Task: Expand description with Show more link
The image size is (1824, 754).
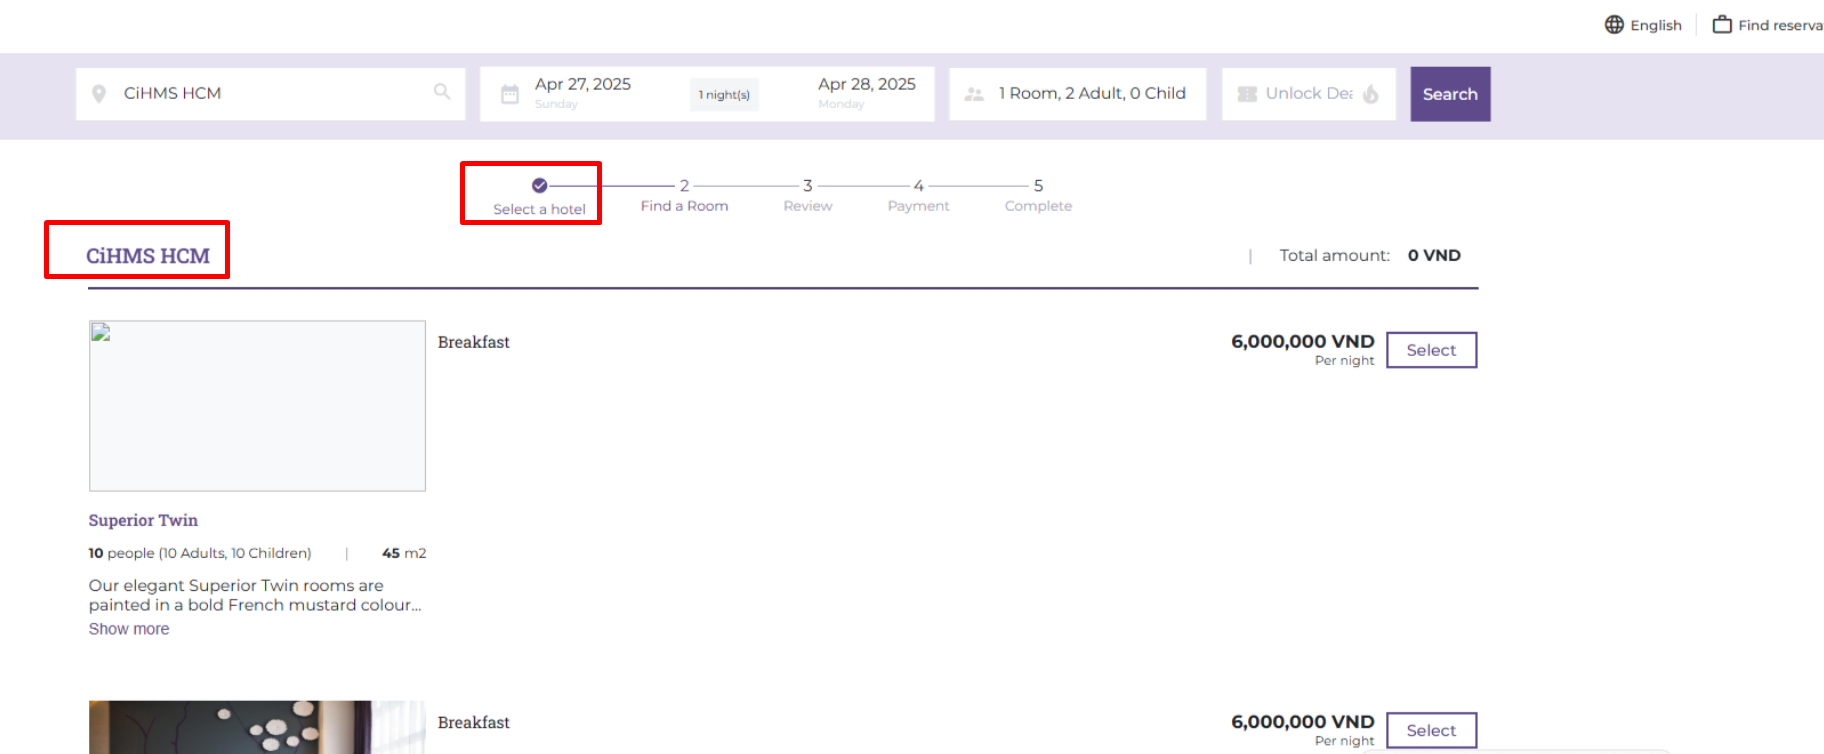Action: click(x=129, y=629)
